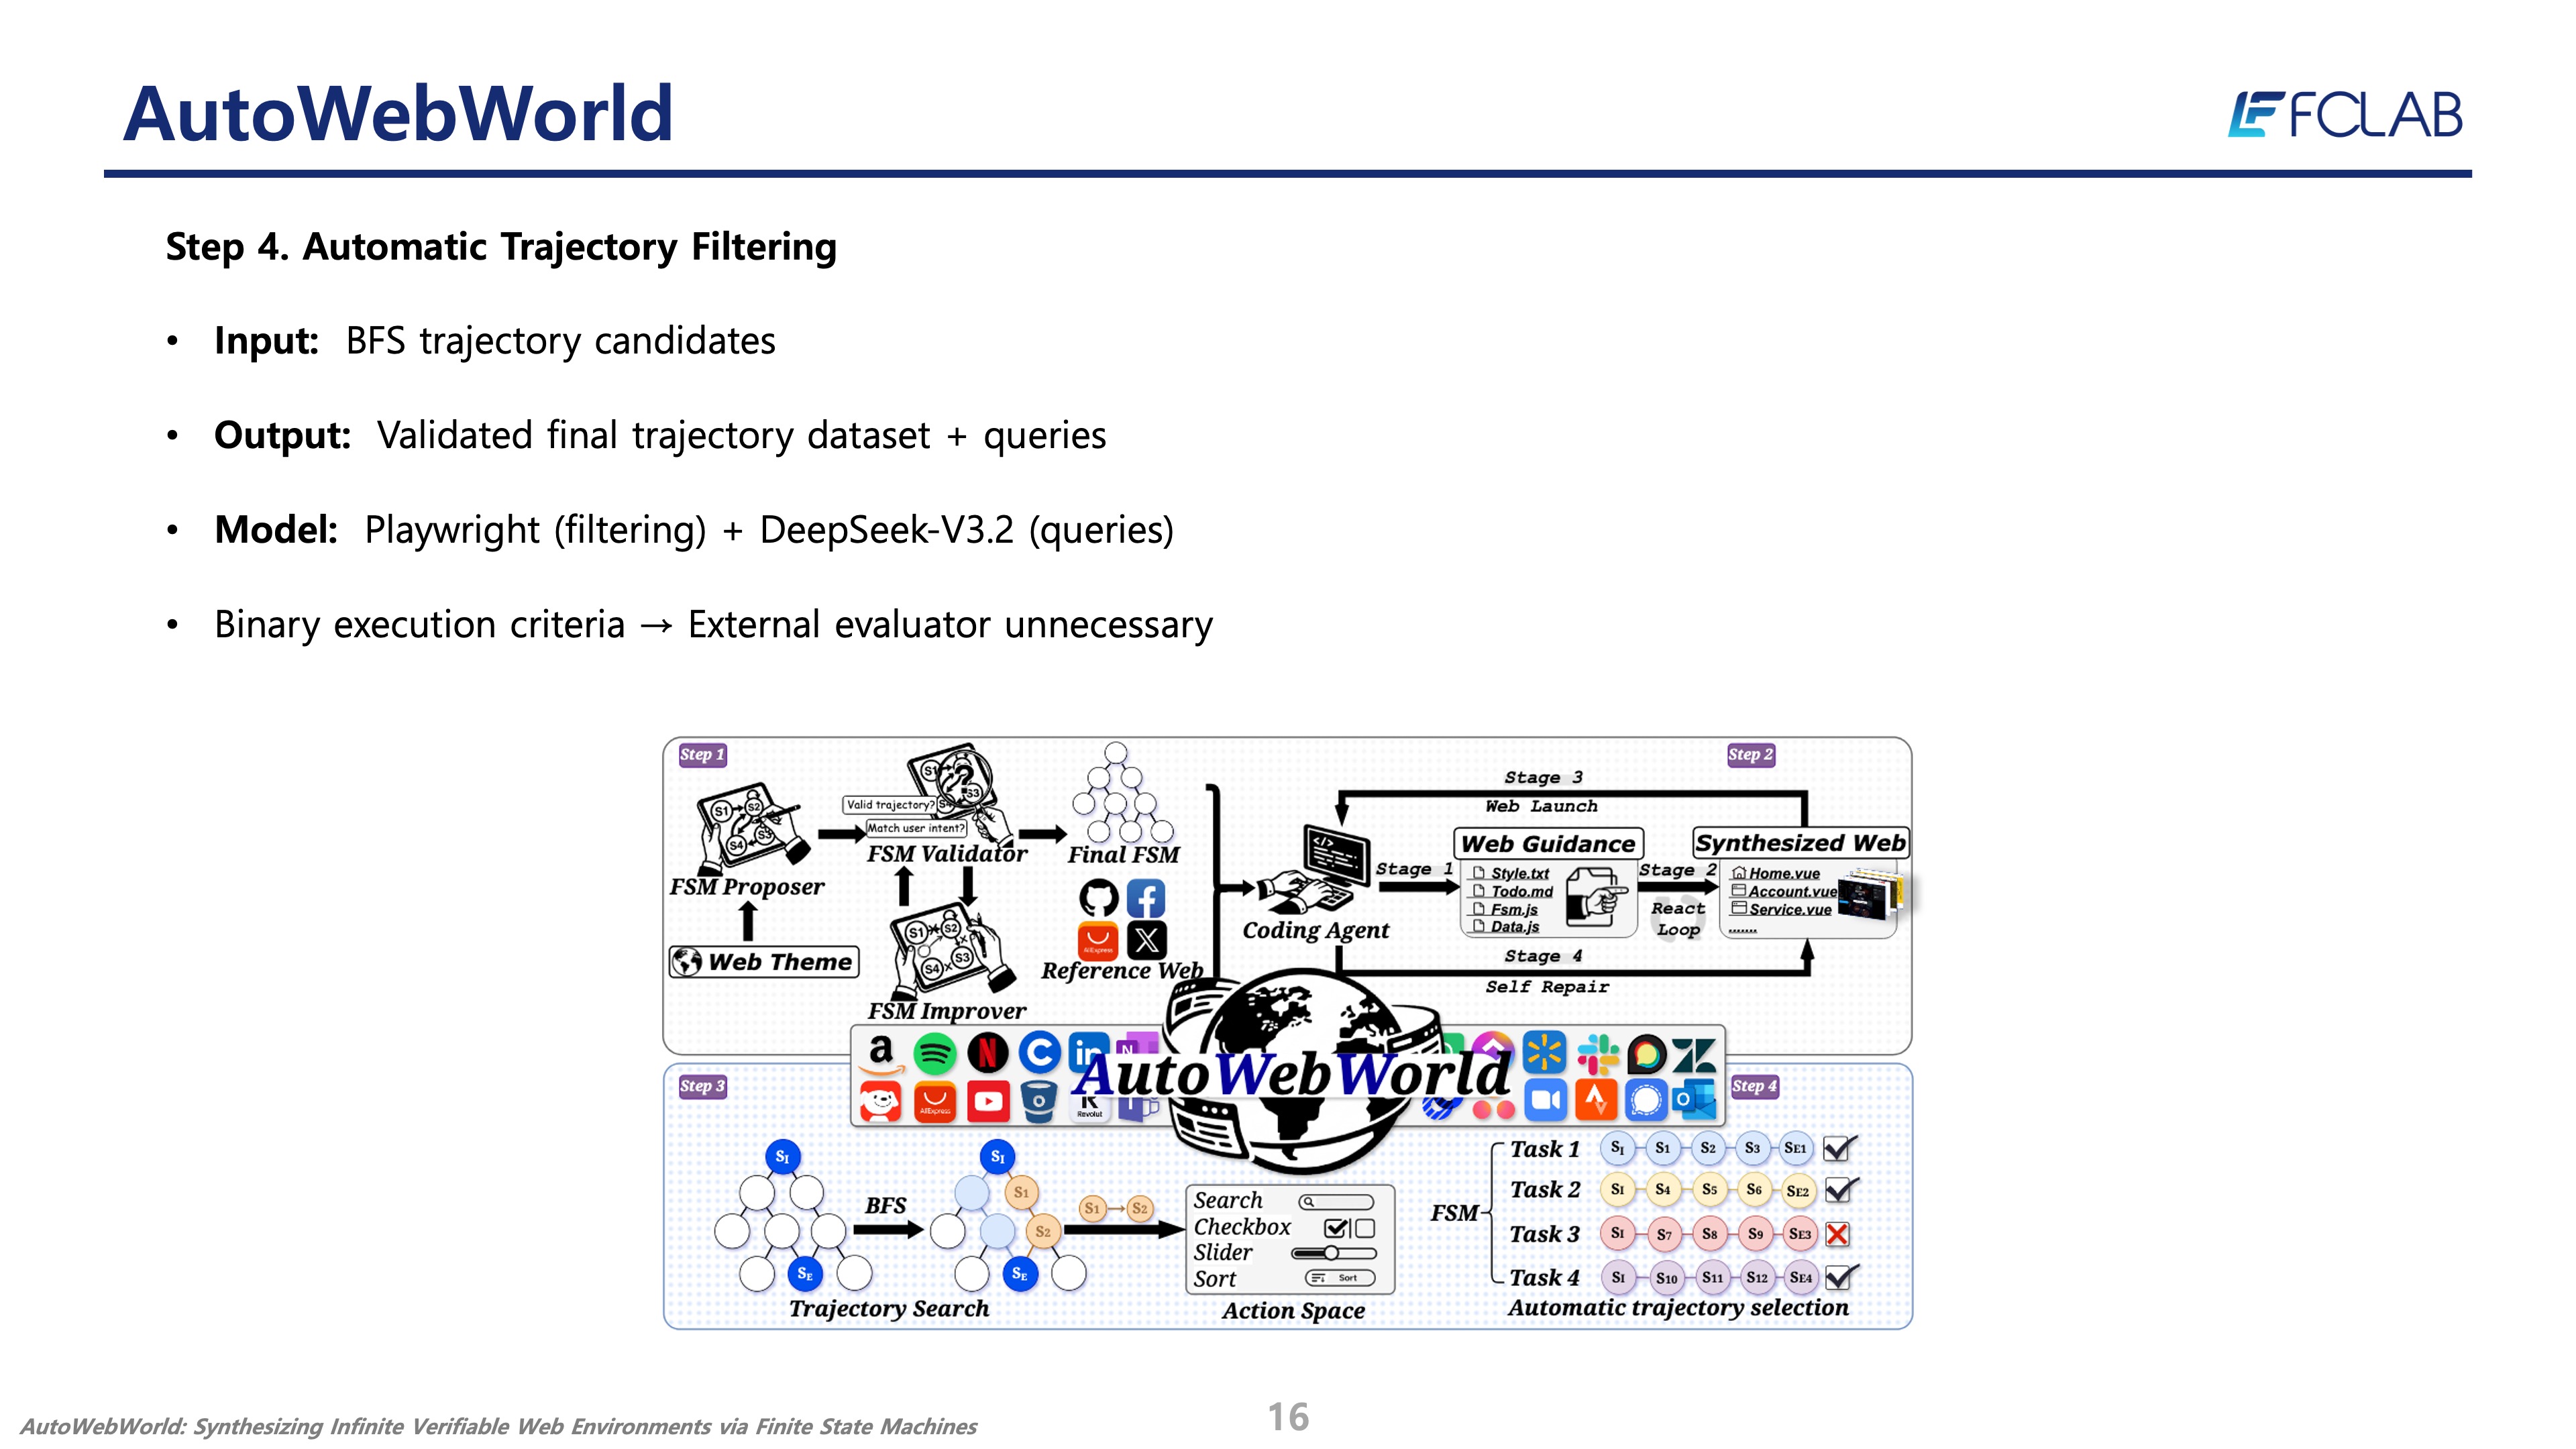Select the blue C Coursera icon
The height and width of the screenshot is (1449, 2576).
[1040, 1053]
